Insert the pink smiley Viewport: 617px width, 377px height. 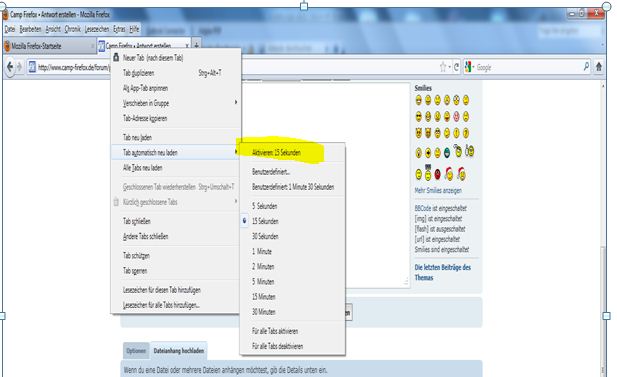pos(456,116)
